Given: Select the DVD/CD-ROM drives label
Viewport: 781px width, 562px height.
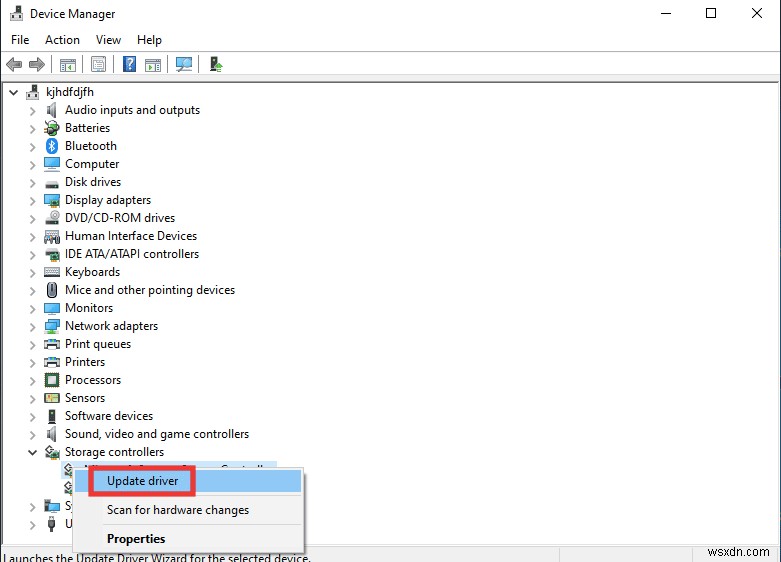Looking at the screenshot, I should coord(120,218).
